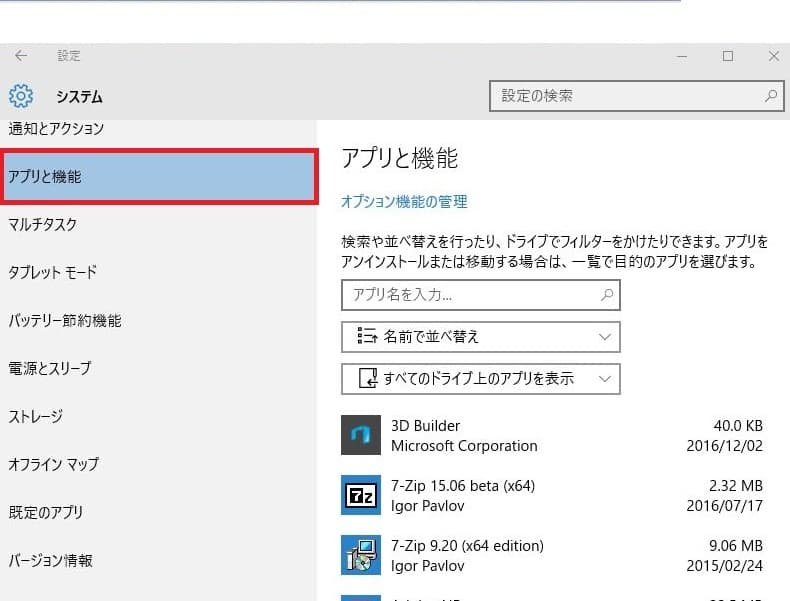Select 7-Zip 15.06 beta (x64) name text

(463, 486)
